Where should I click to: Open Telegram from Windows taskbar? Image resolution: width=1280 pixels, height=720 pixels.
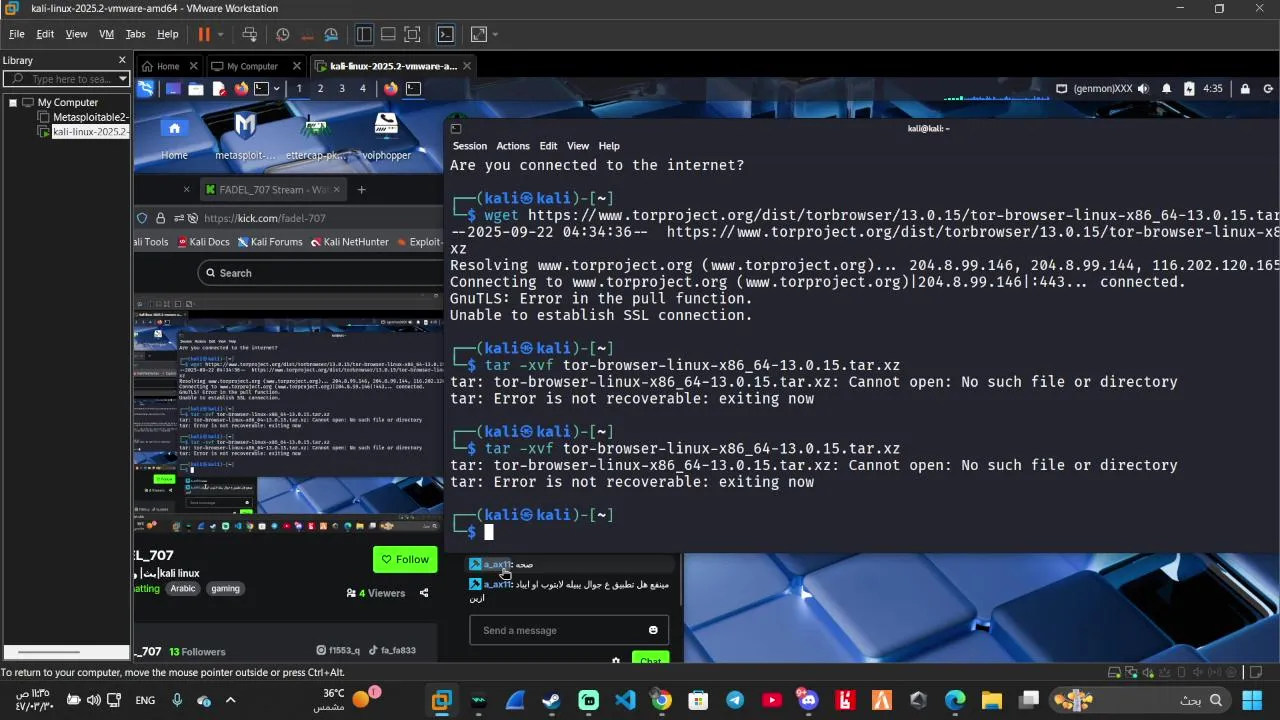point(735,700)
